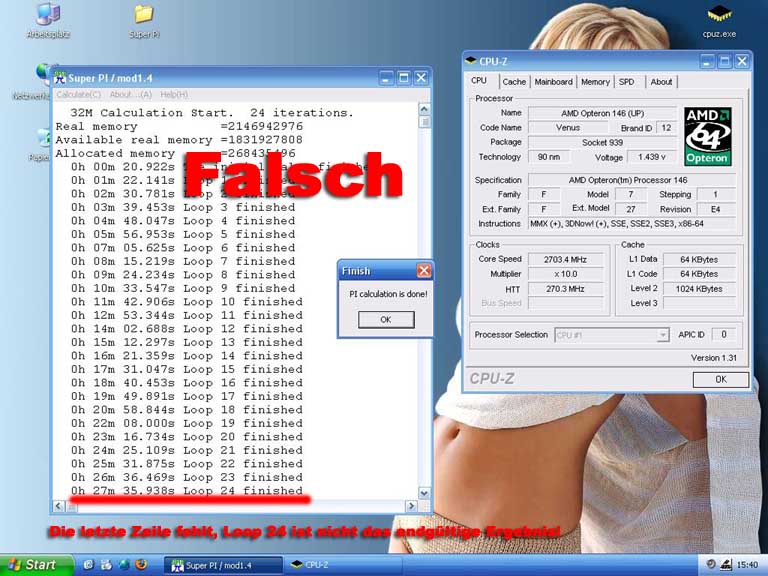The height and width of the screenshot is (576, 768).
Task: Click the Voltage value 1.439 v
Action: click(651, 157)
